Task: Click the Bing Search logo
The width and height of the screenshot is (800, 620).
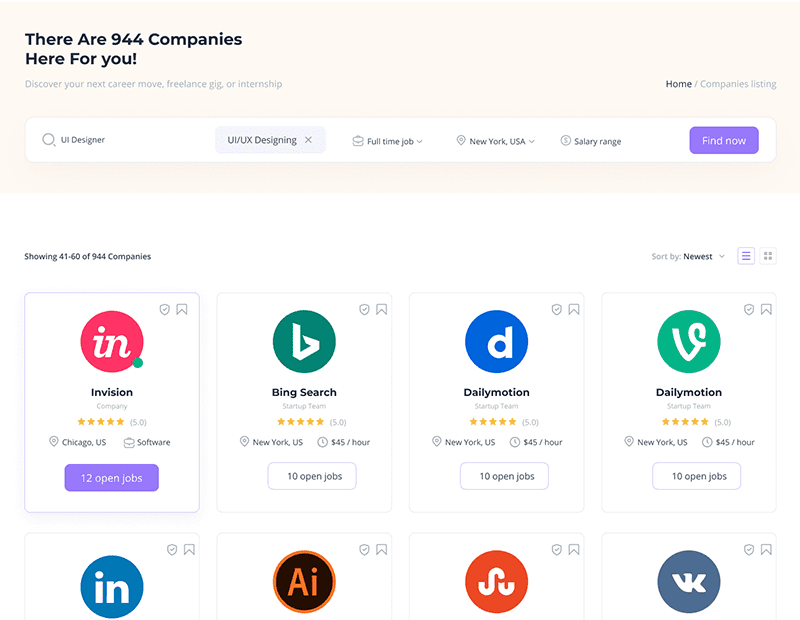Action: (x=304, y=341)
